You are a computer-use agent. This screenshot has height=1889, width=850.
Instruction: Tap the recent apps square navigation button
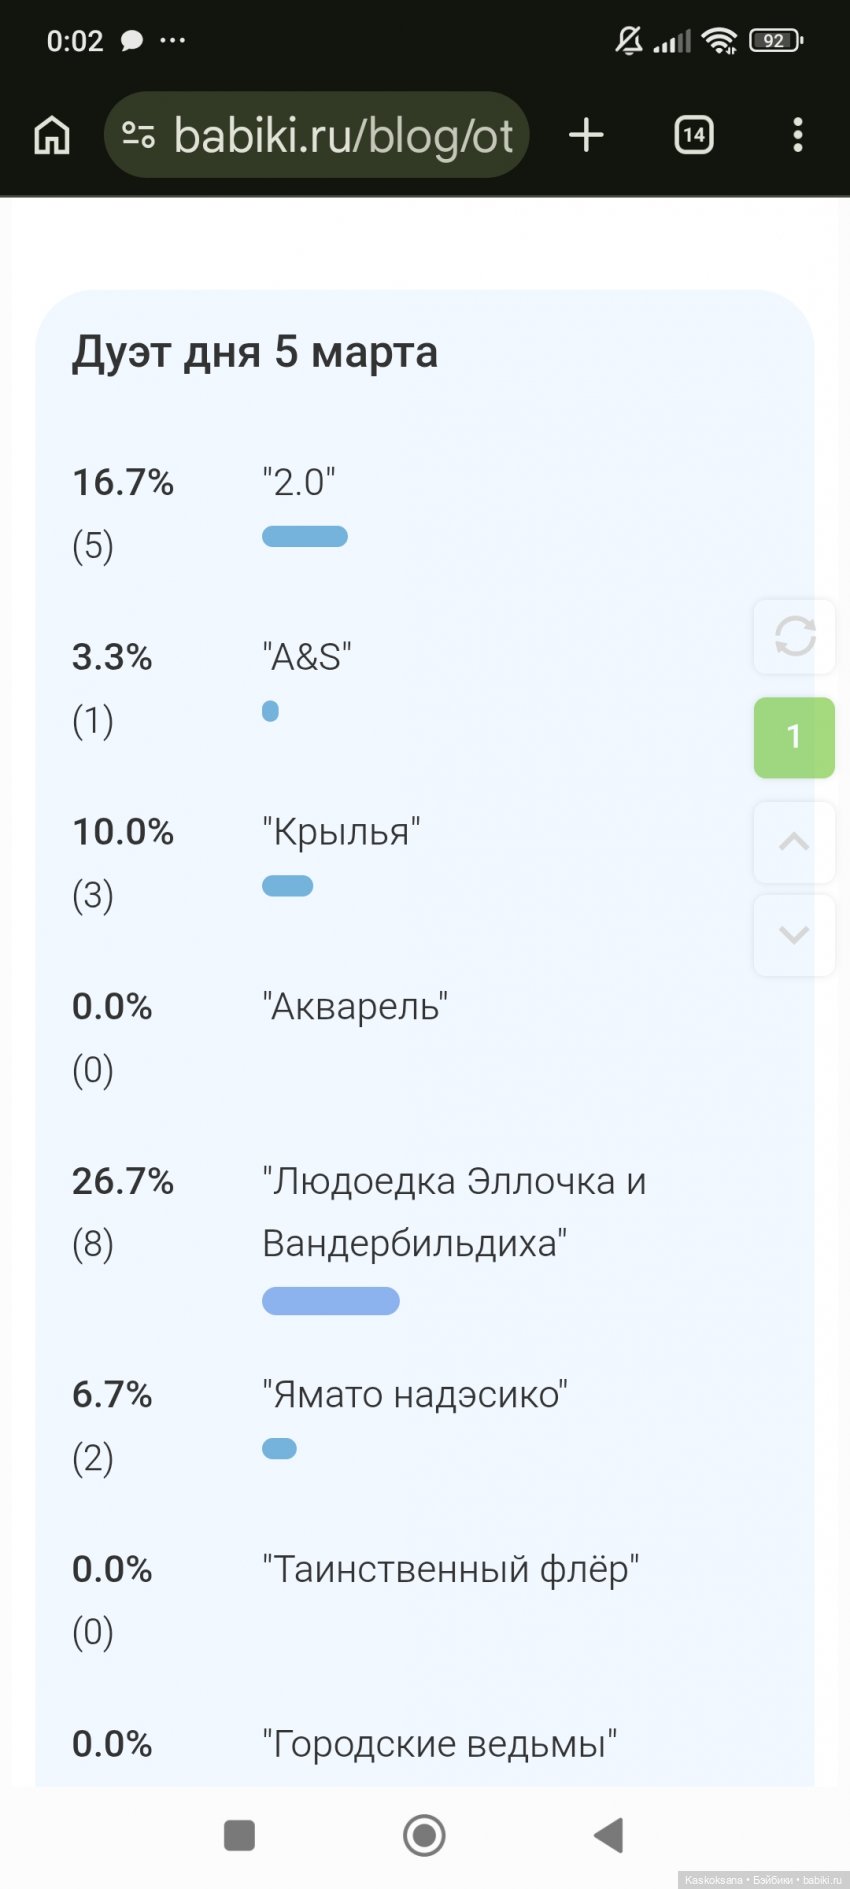click(238, 1836)
